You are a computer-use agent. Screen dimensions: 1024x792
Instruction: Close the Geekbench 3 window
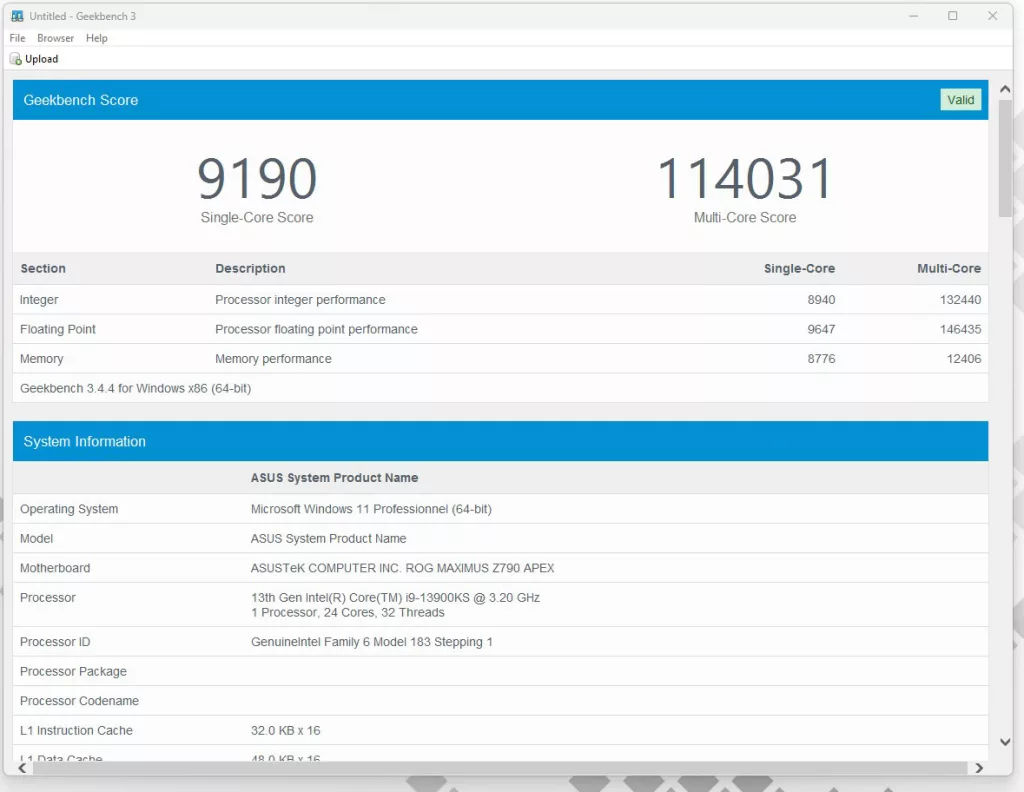pyautogui.click(x=993, y=16)
